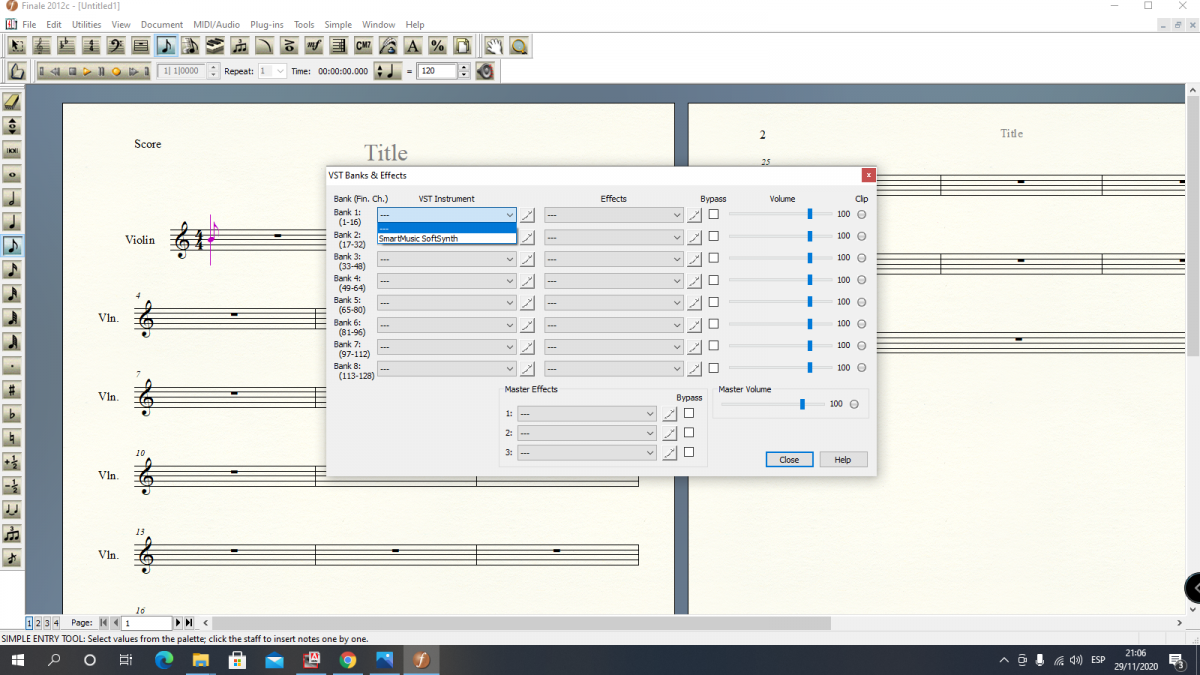Toggle Bypass checkbox for Bank 5

[713, 302]
